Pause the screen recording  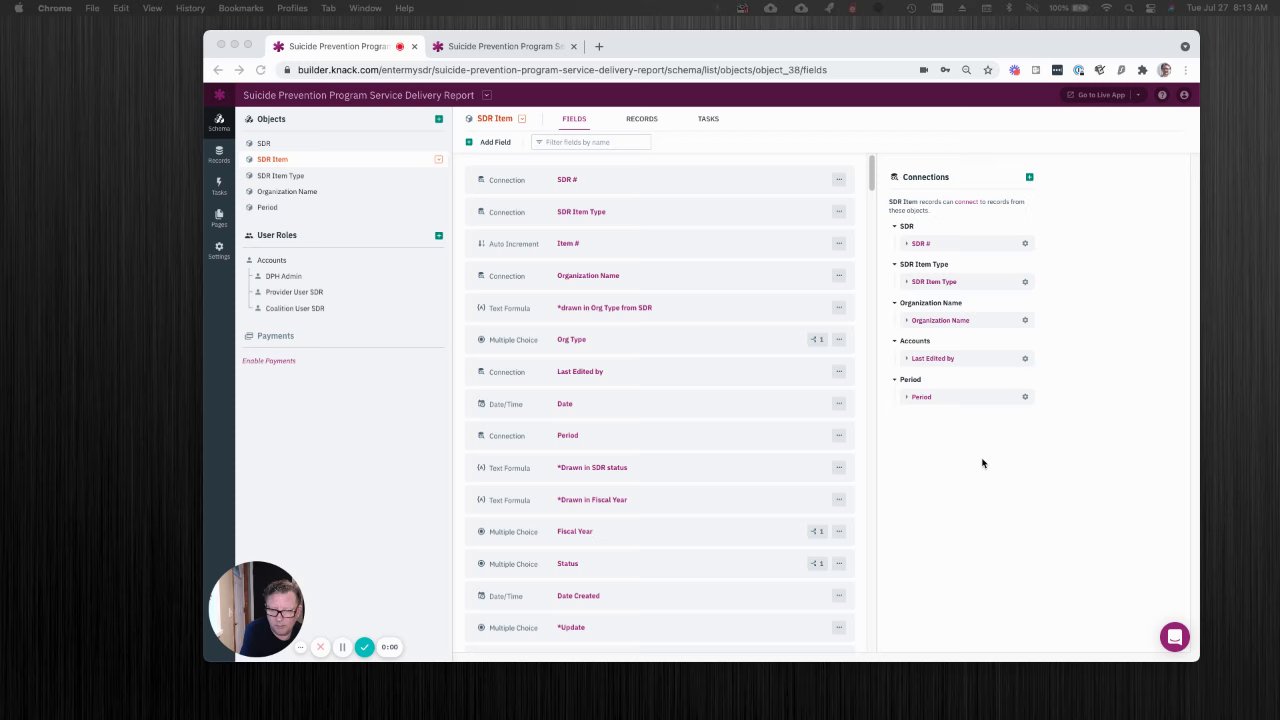[342, 647]
